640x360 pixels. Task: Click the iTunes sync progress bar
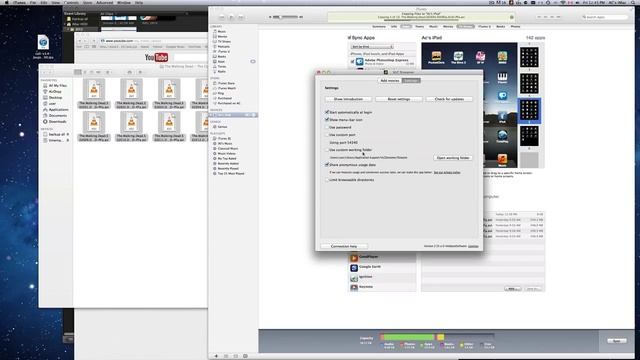click(420, 20)
